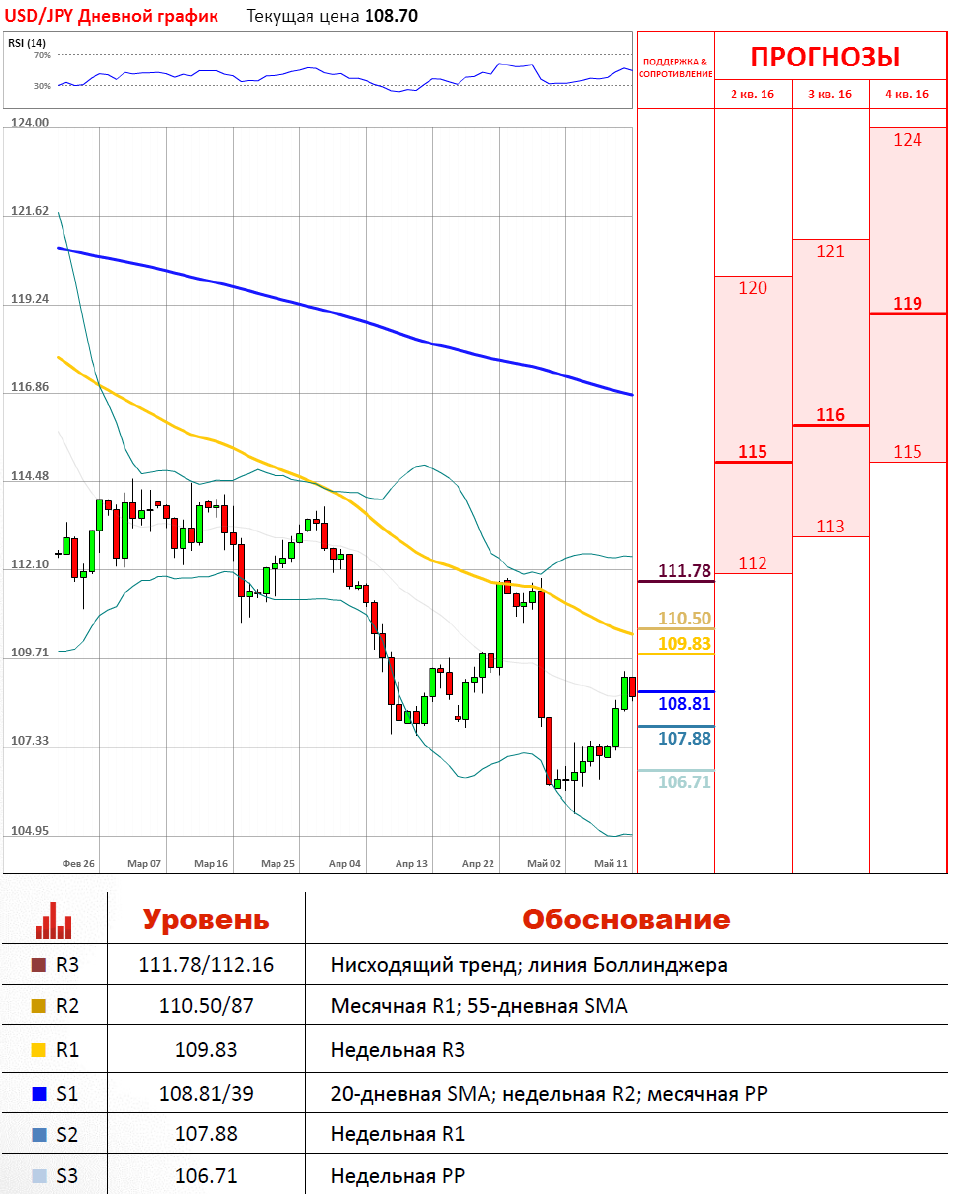
Task: Select the 4 кв. 16 forecast column header
Action: [x=907, y=94]
